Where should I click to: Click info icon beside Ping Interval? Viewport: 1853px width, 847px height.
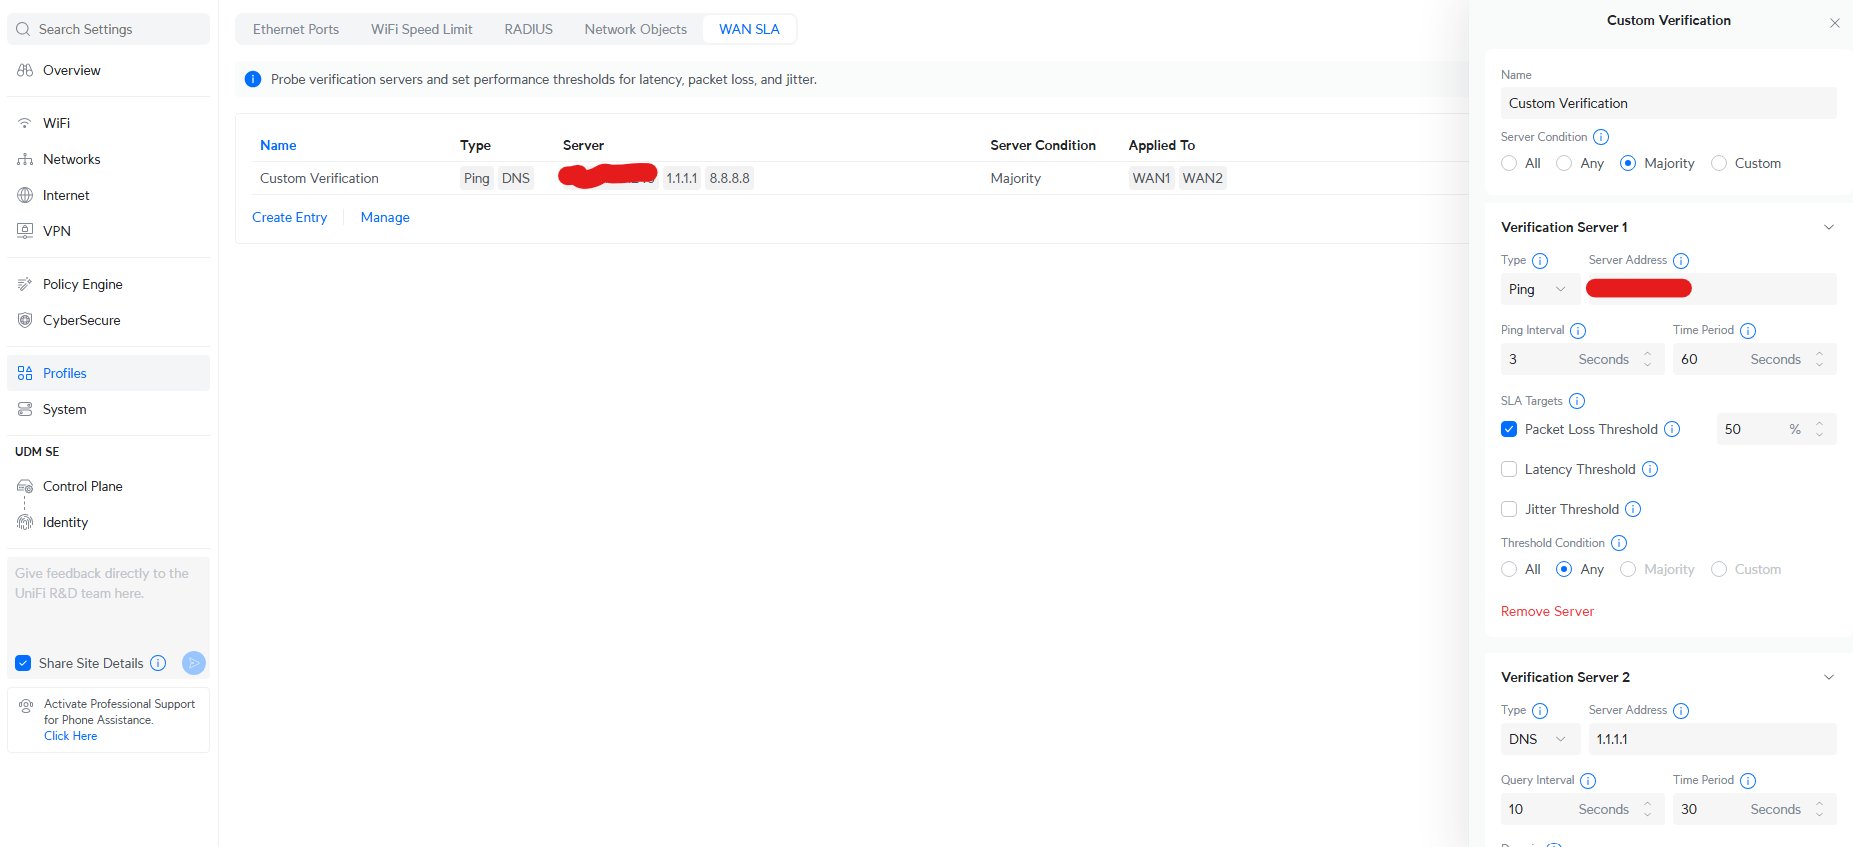(x=1578, y=331)
